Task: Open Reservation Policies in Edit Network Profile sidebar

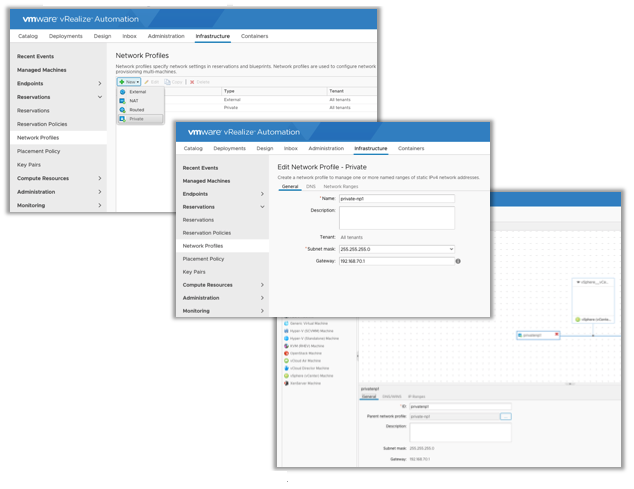Action: [x=207, y=233]
